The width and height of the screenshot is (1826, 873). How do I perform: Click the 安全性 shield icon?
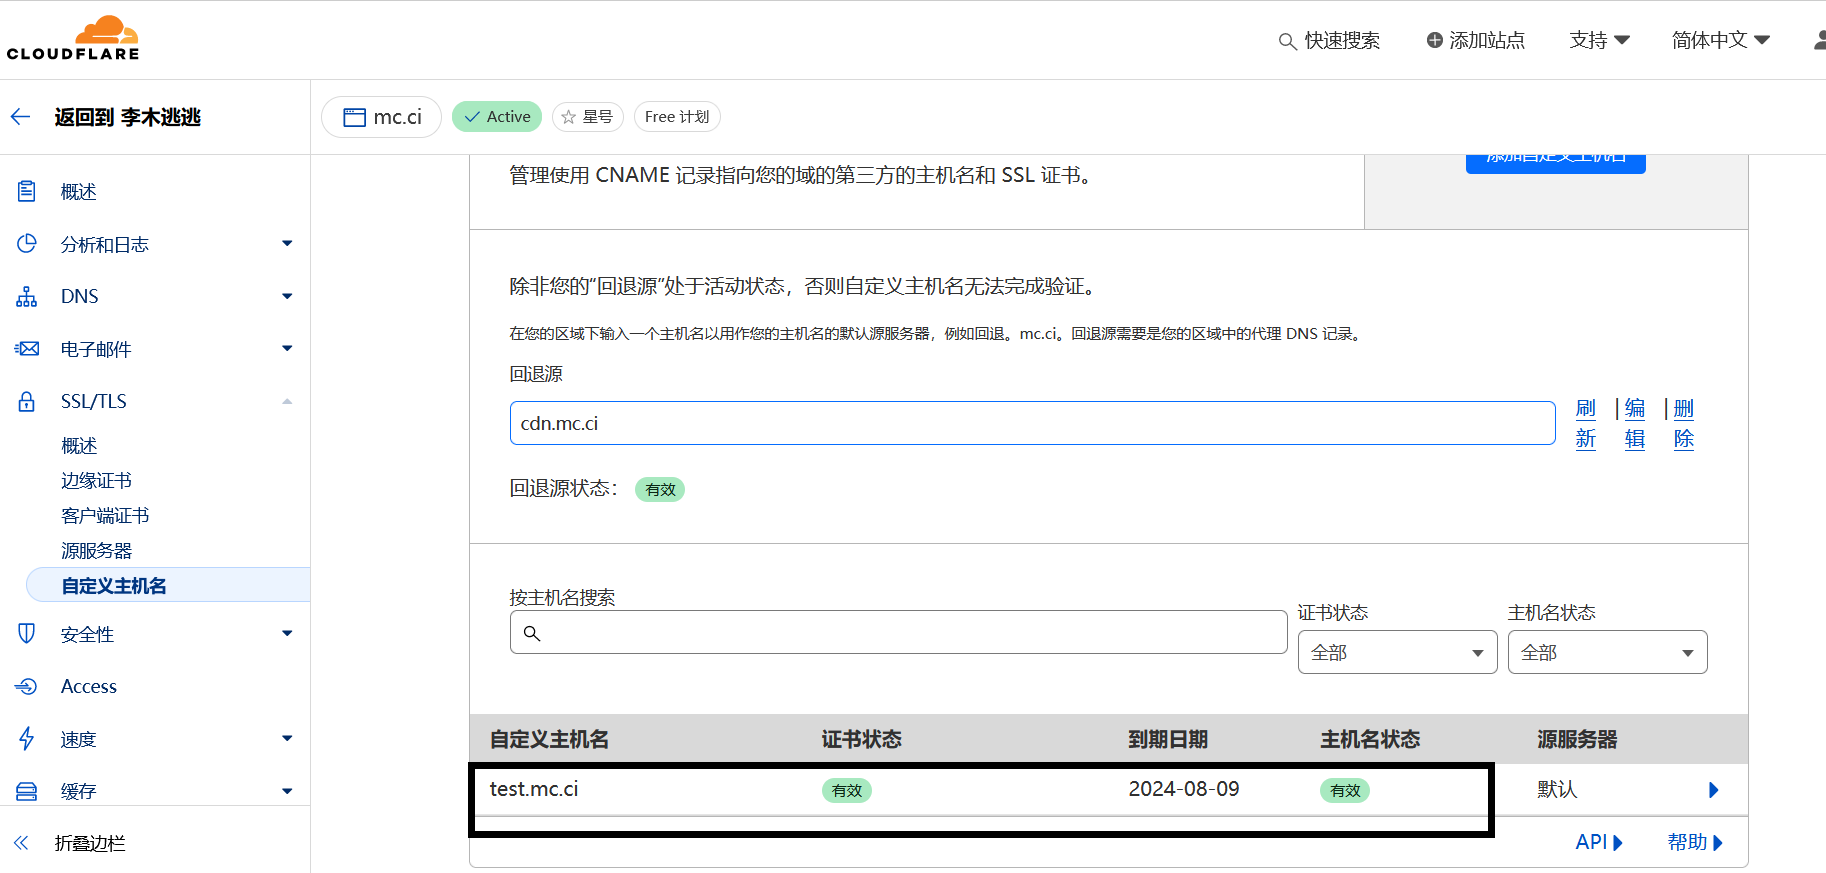click(x=27, y=634)
